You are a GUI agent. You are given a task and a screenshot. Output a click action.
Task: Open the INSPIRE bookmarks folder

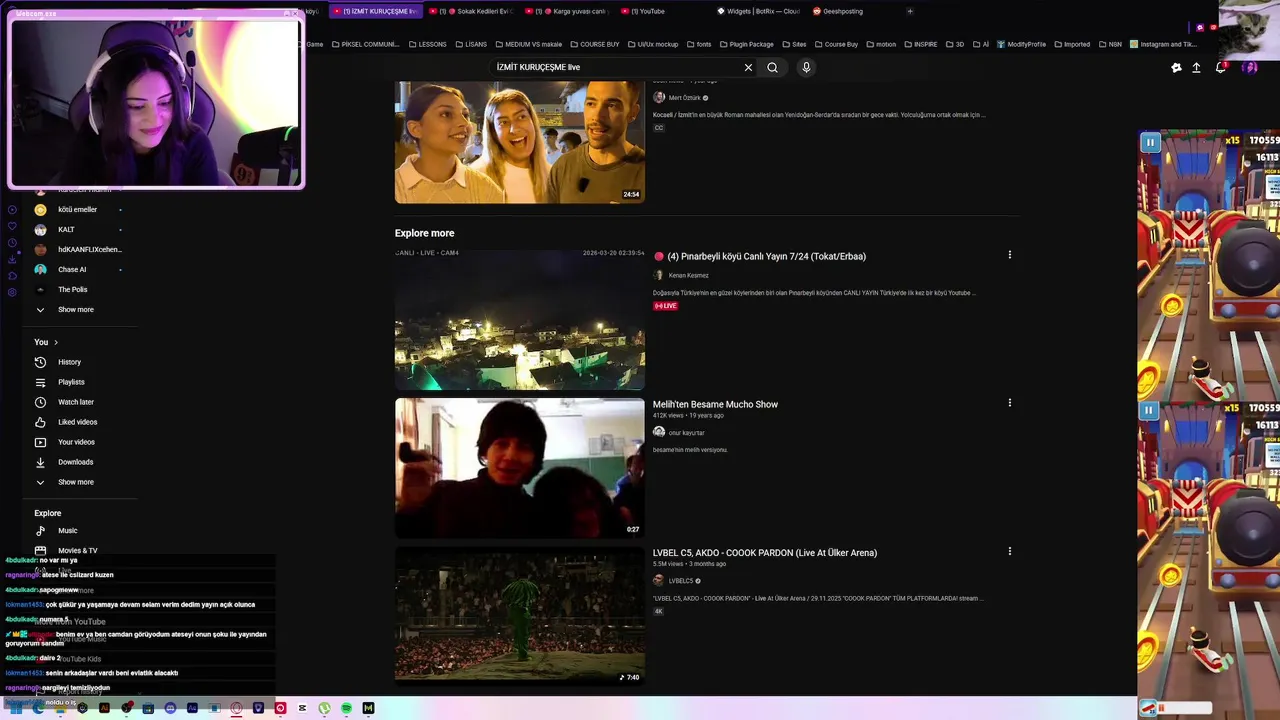(920, 44)
